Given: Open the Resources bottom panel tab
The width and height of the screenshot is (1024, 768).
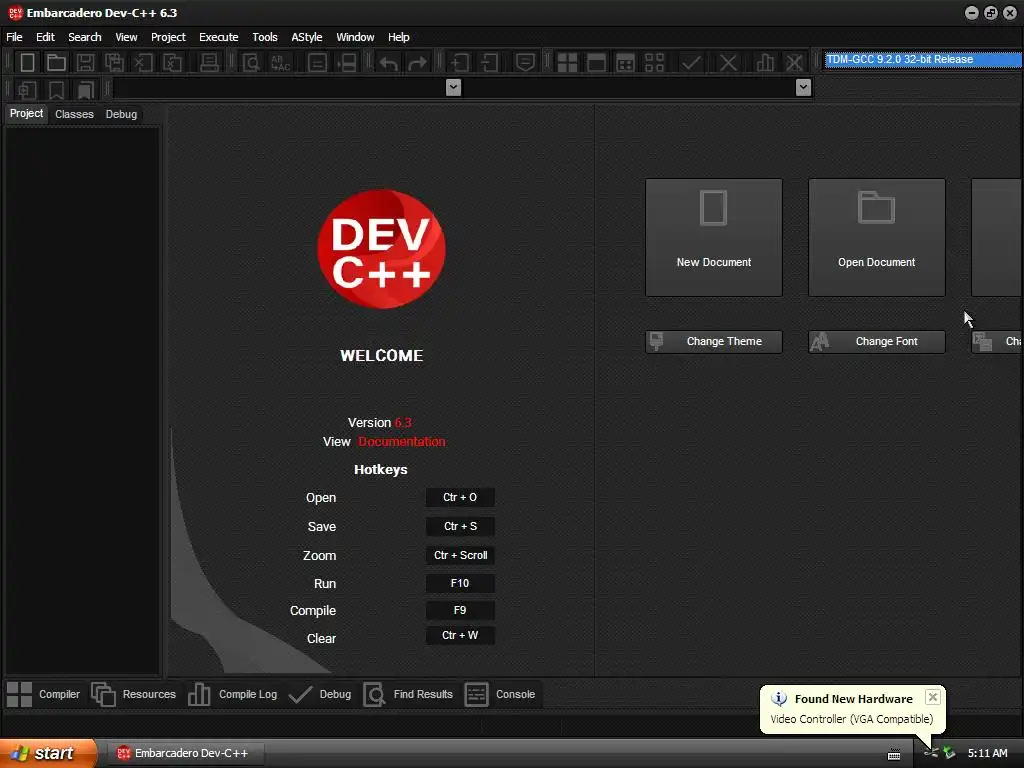Looking at the screenshot, I should pyautogui.click(x=134, y=694).
